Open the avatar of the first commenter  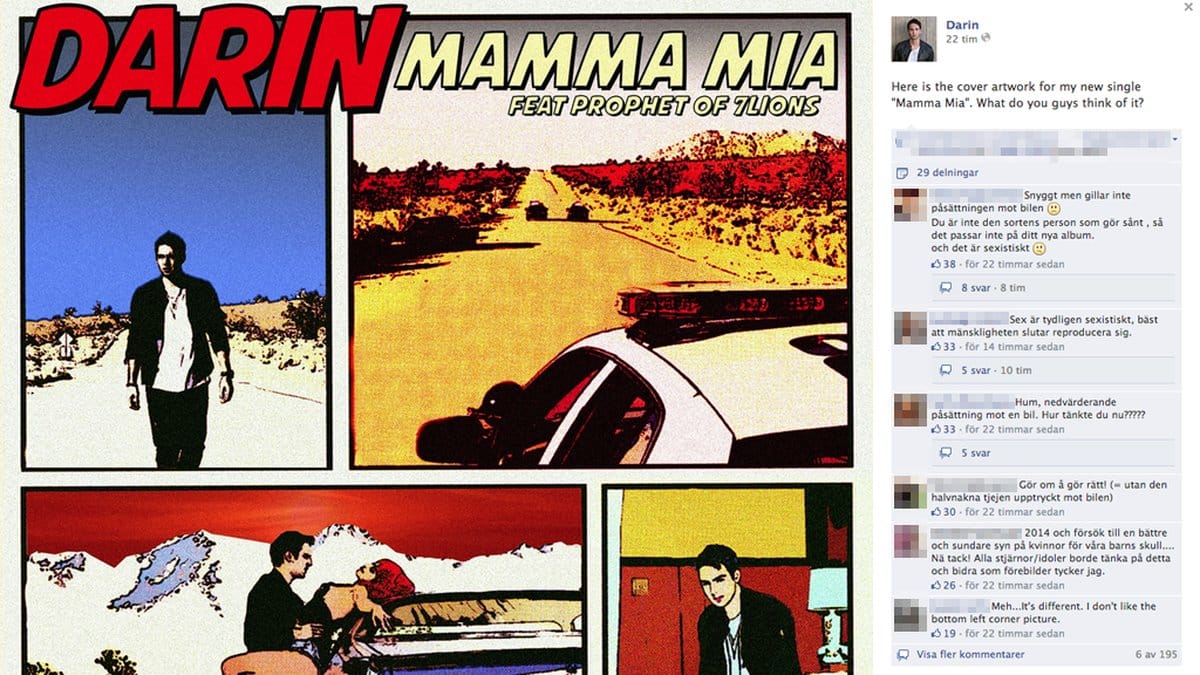(909, 204)
